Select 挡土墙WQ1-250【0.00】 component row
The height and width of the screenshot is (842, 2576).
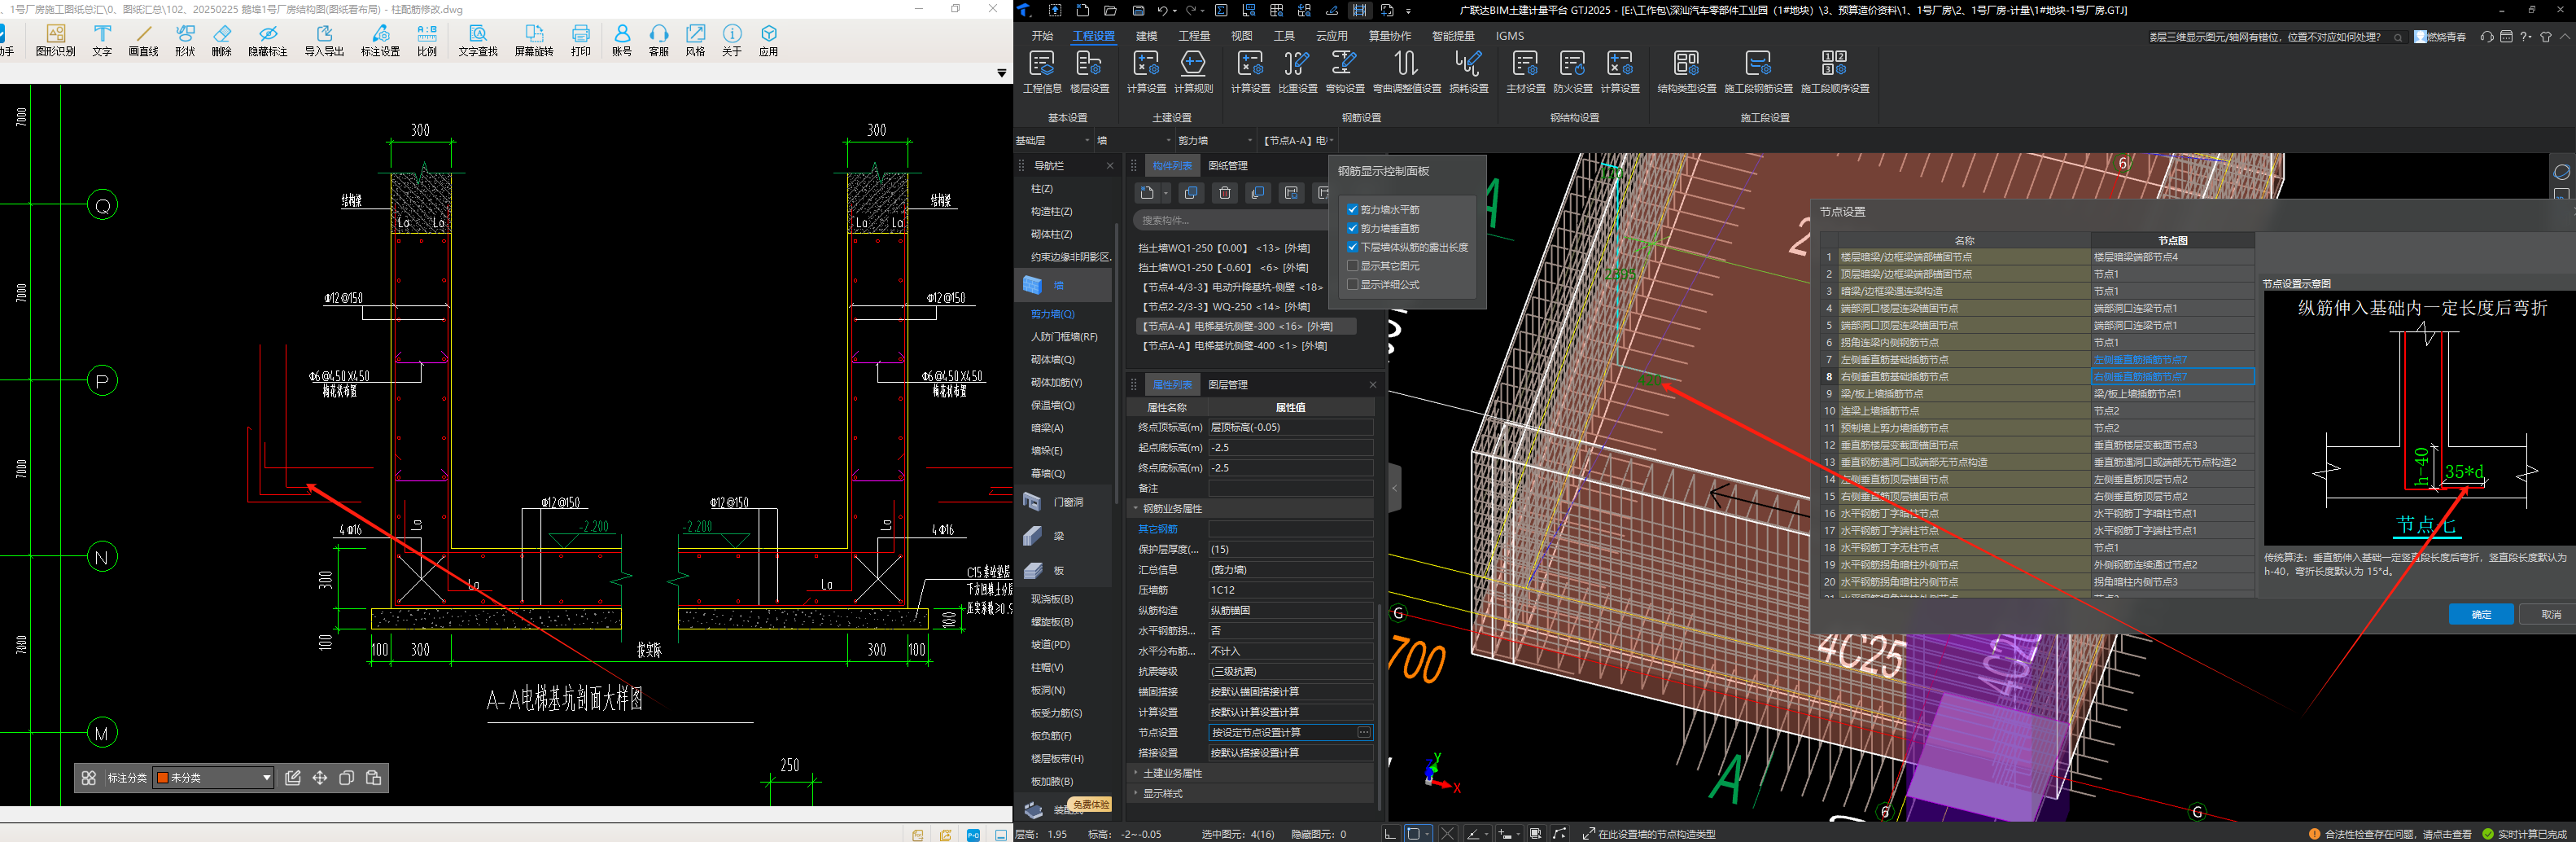1224,248
